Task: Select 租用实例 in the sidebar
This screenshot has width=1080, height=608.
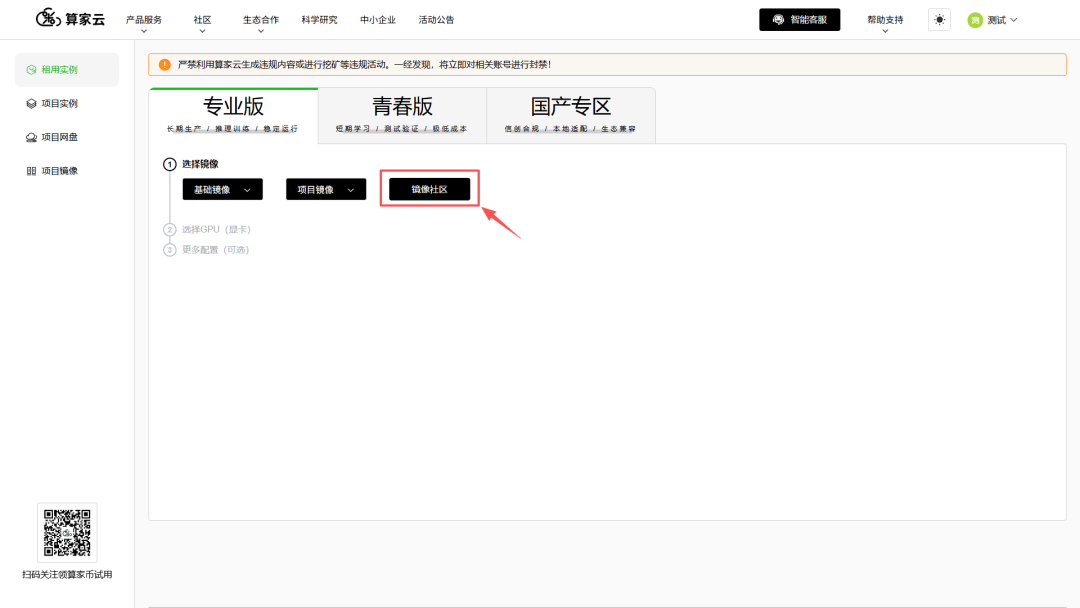Action: click(67, 70)
